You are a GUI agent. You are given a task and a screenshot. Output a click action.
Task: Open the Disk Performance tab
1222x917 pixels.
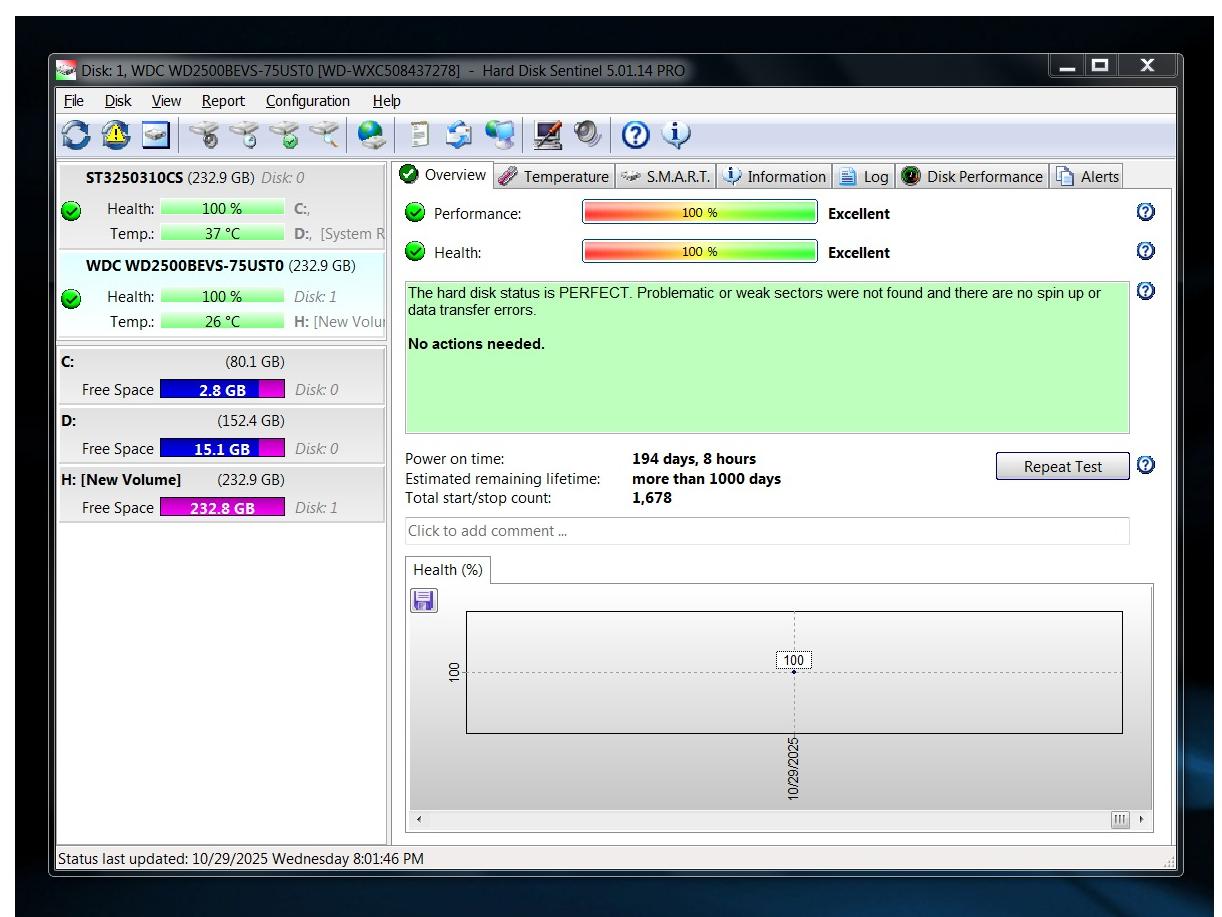coord(972,177)
